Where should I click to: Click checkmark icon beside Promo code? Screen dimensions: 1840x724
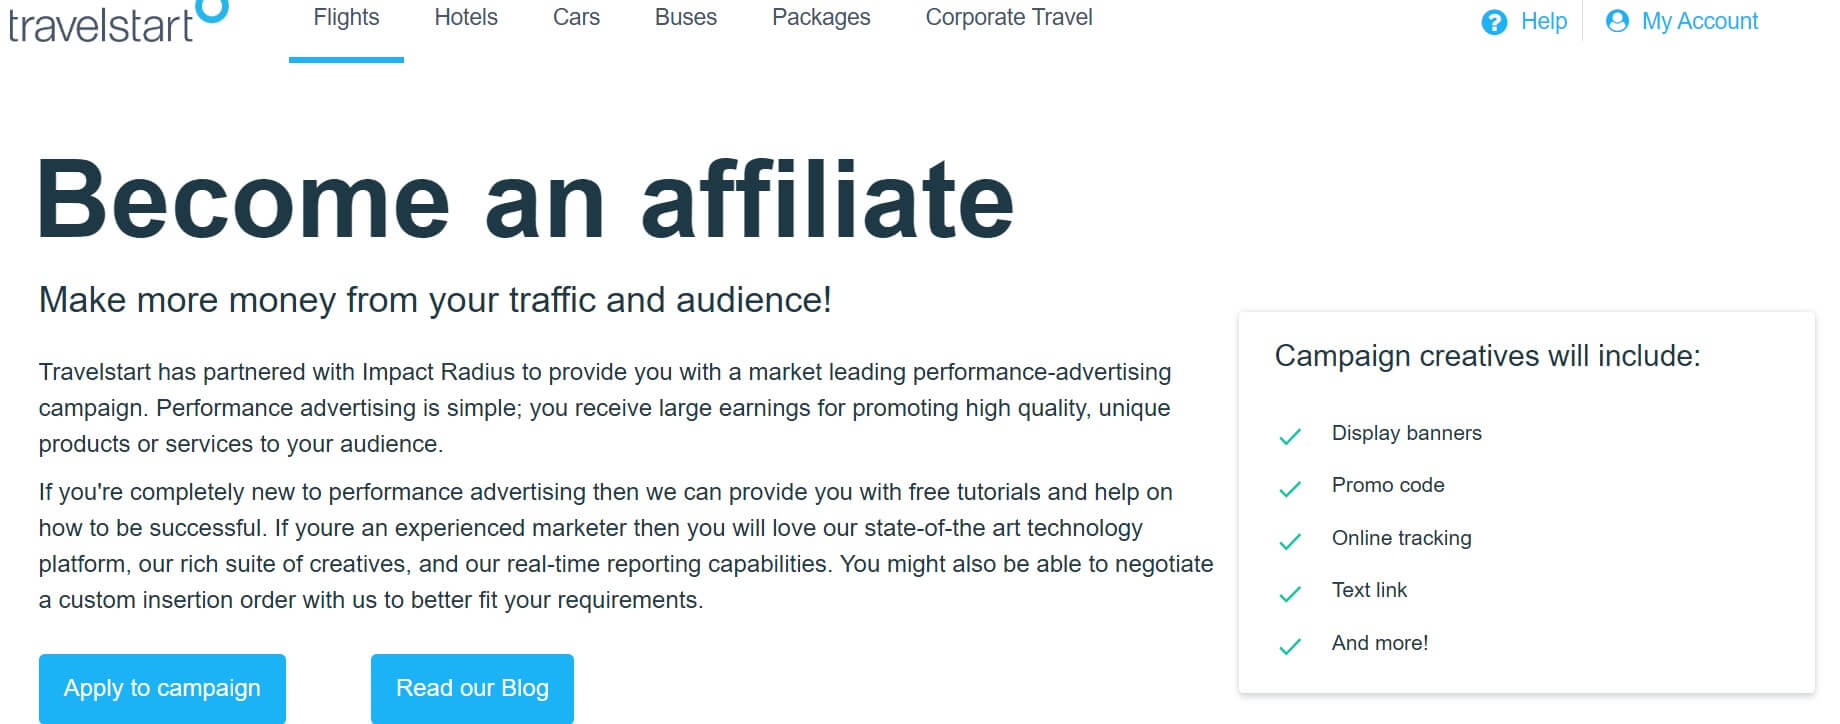tap(1290, 488)
